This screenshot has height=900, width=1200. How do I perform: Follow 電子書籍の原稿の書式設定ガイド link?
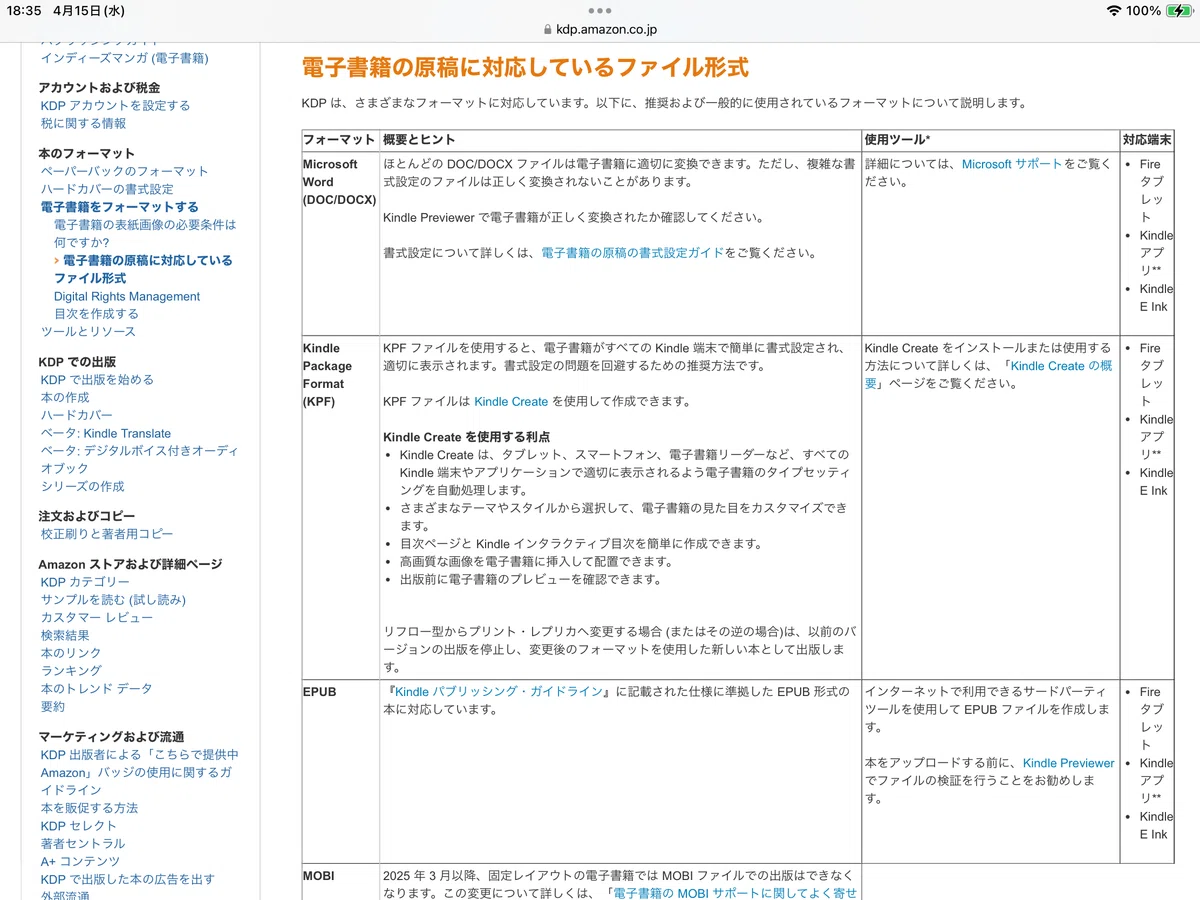point(632,253)
